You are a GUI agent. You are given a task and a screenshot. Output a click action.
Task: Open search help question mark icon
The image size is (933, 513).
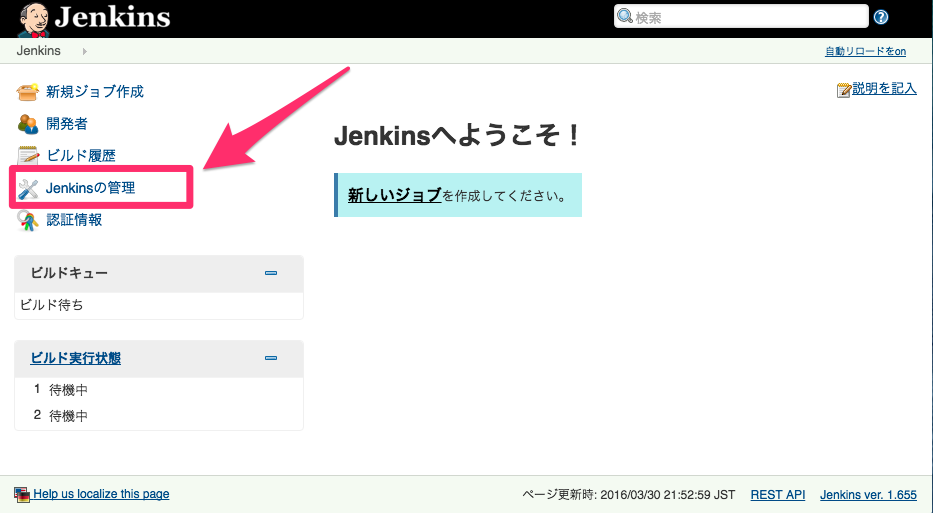point(881,17)
